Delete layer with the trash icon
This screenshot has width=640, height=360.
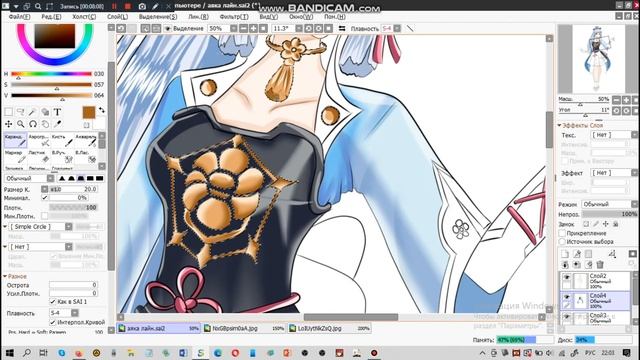(x=600, y=265)
